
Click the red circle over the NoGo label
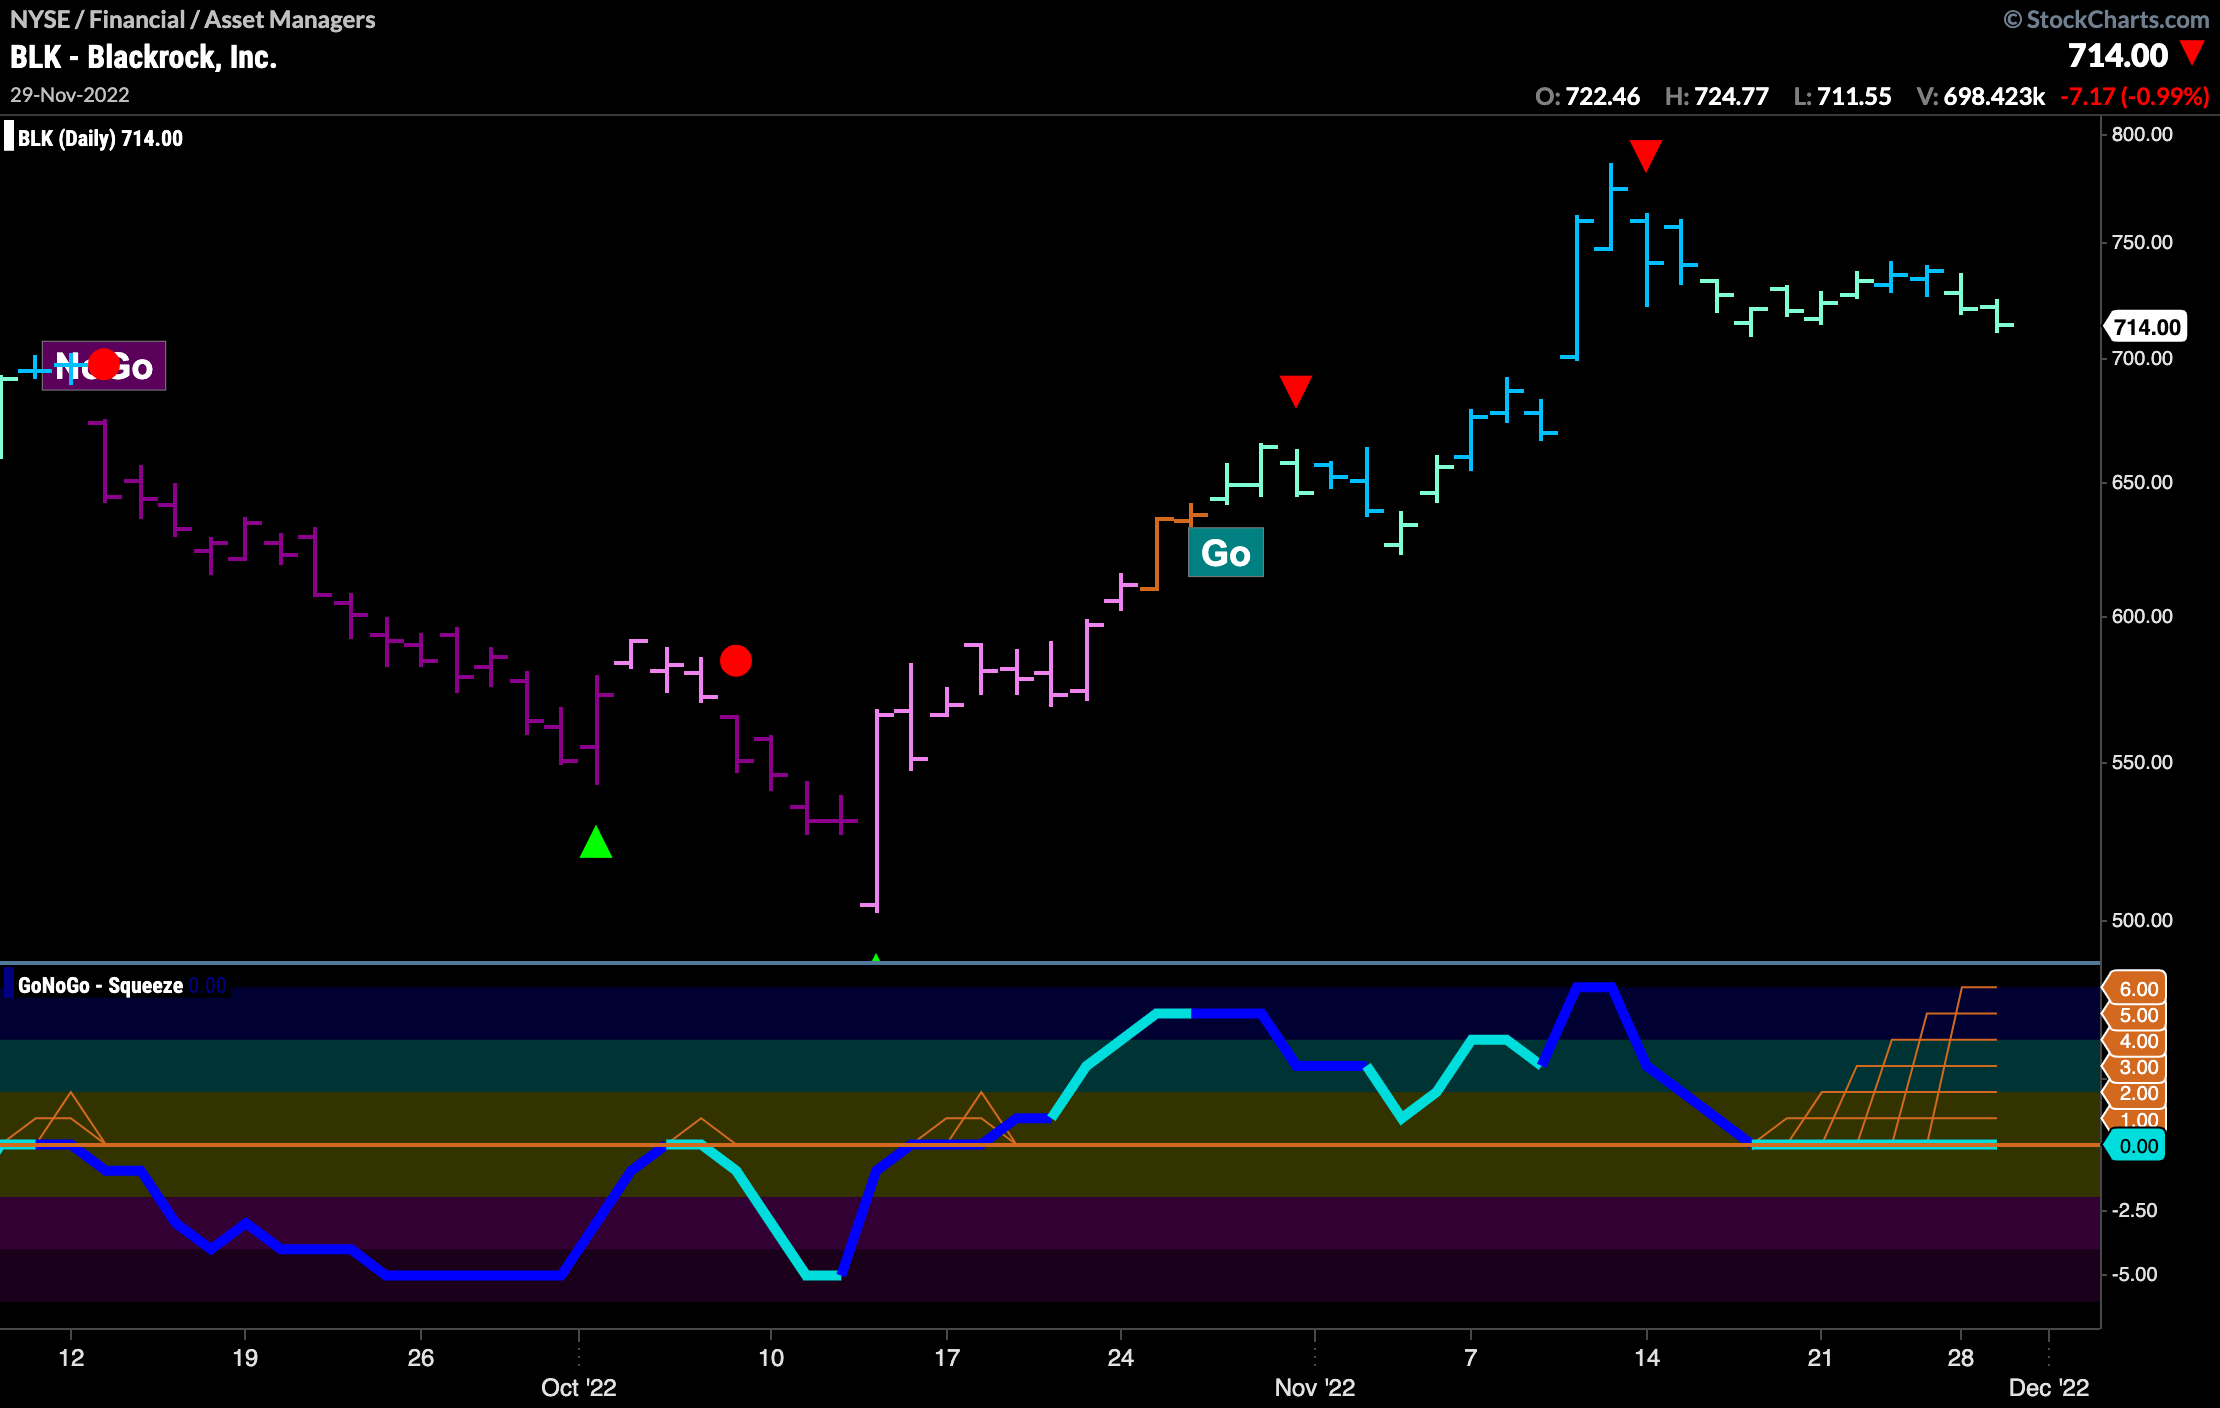(103, 364)
